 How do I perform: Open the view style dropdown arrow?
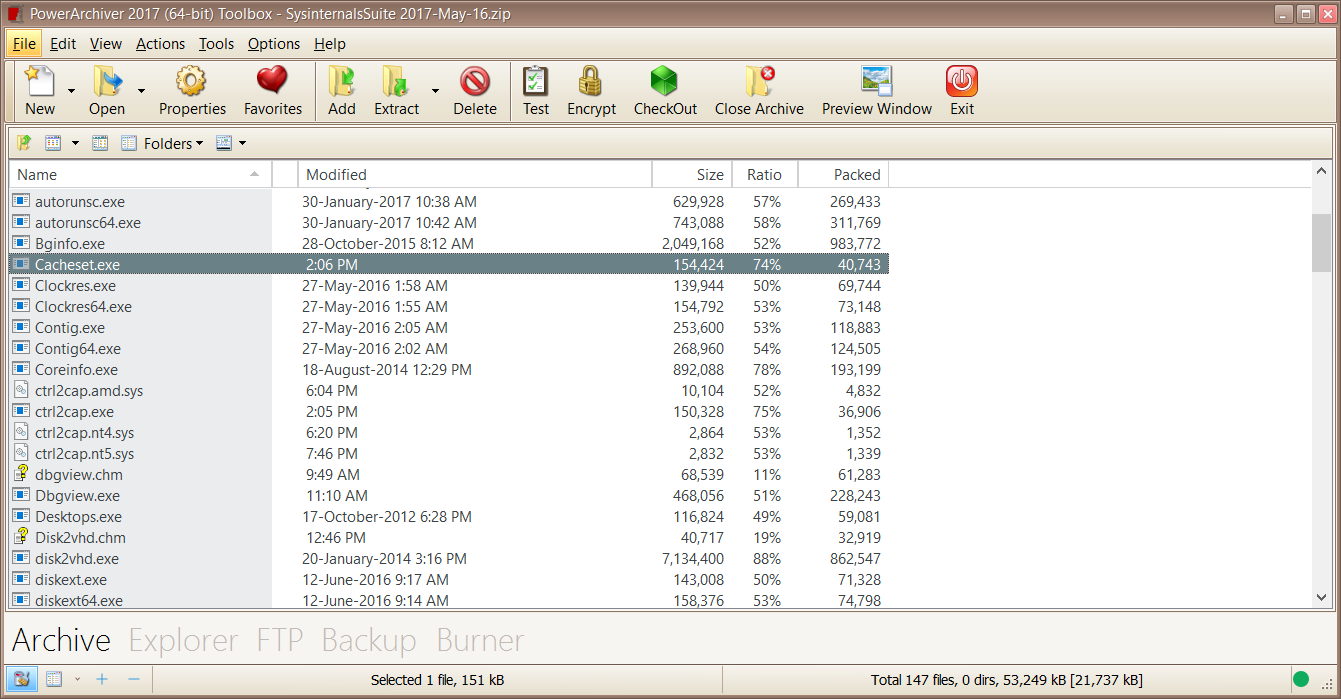75,143
